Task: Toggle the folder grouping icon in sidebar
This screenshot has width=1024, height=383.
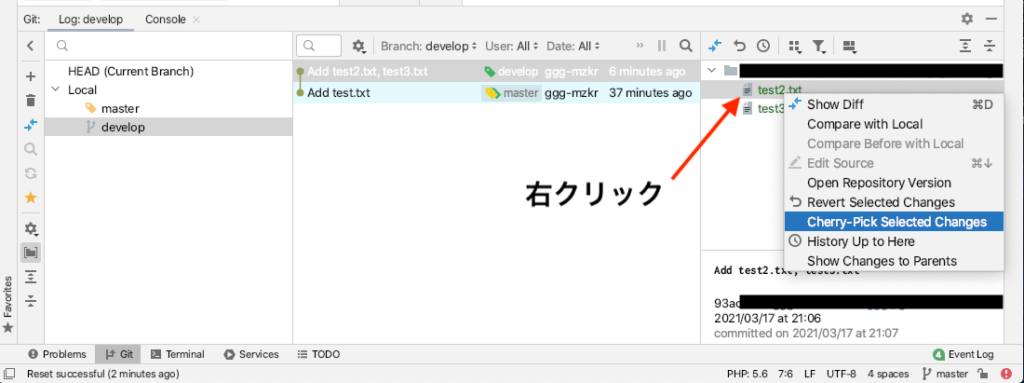Action: (x=30, y=252)
